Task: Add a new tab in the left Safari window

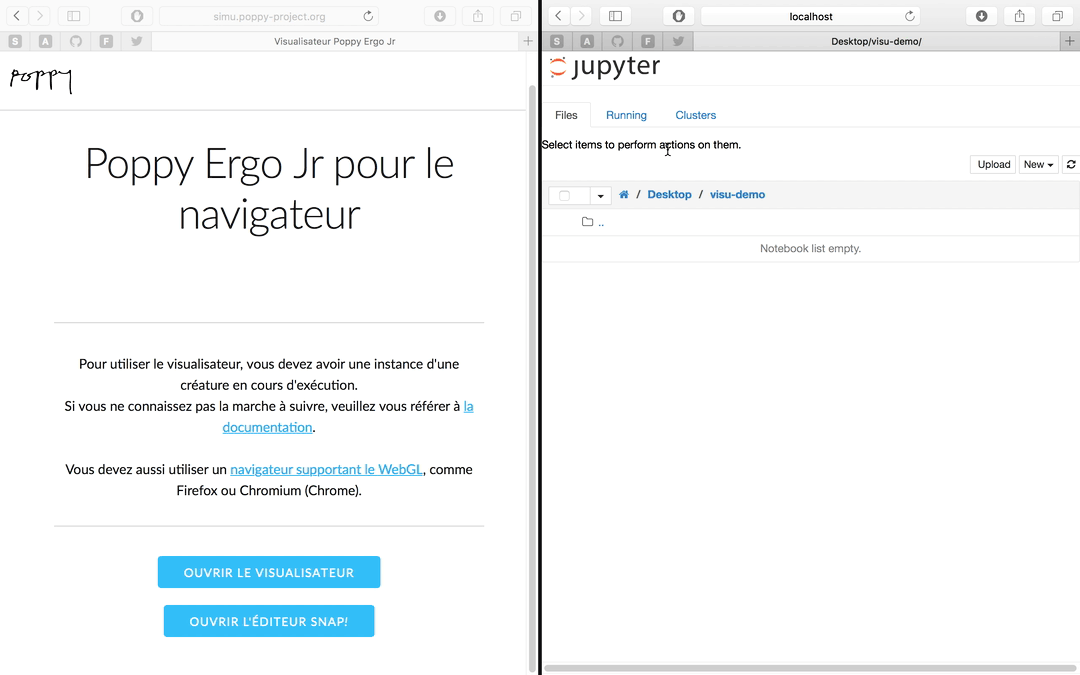Action: tap(528, 41)
